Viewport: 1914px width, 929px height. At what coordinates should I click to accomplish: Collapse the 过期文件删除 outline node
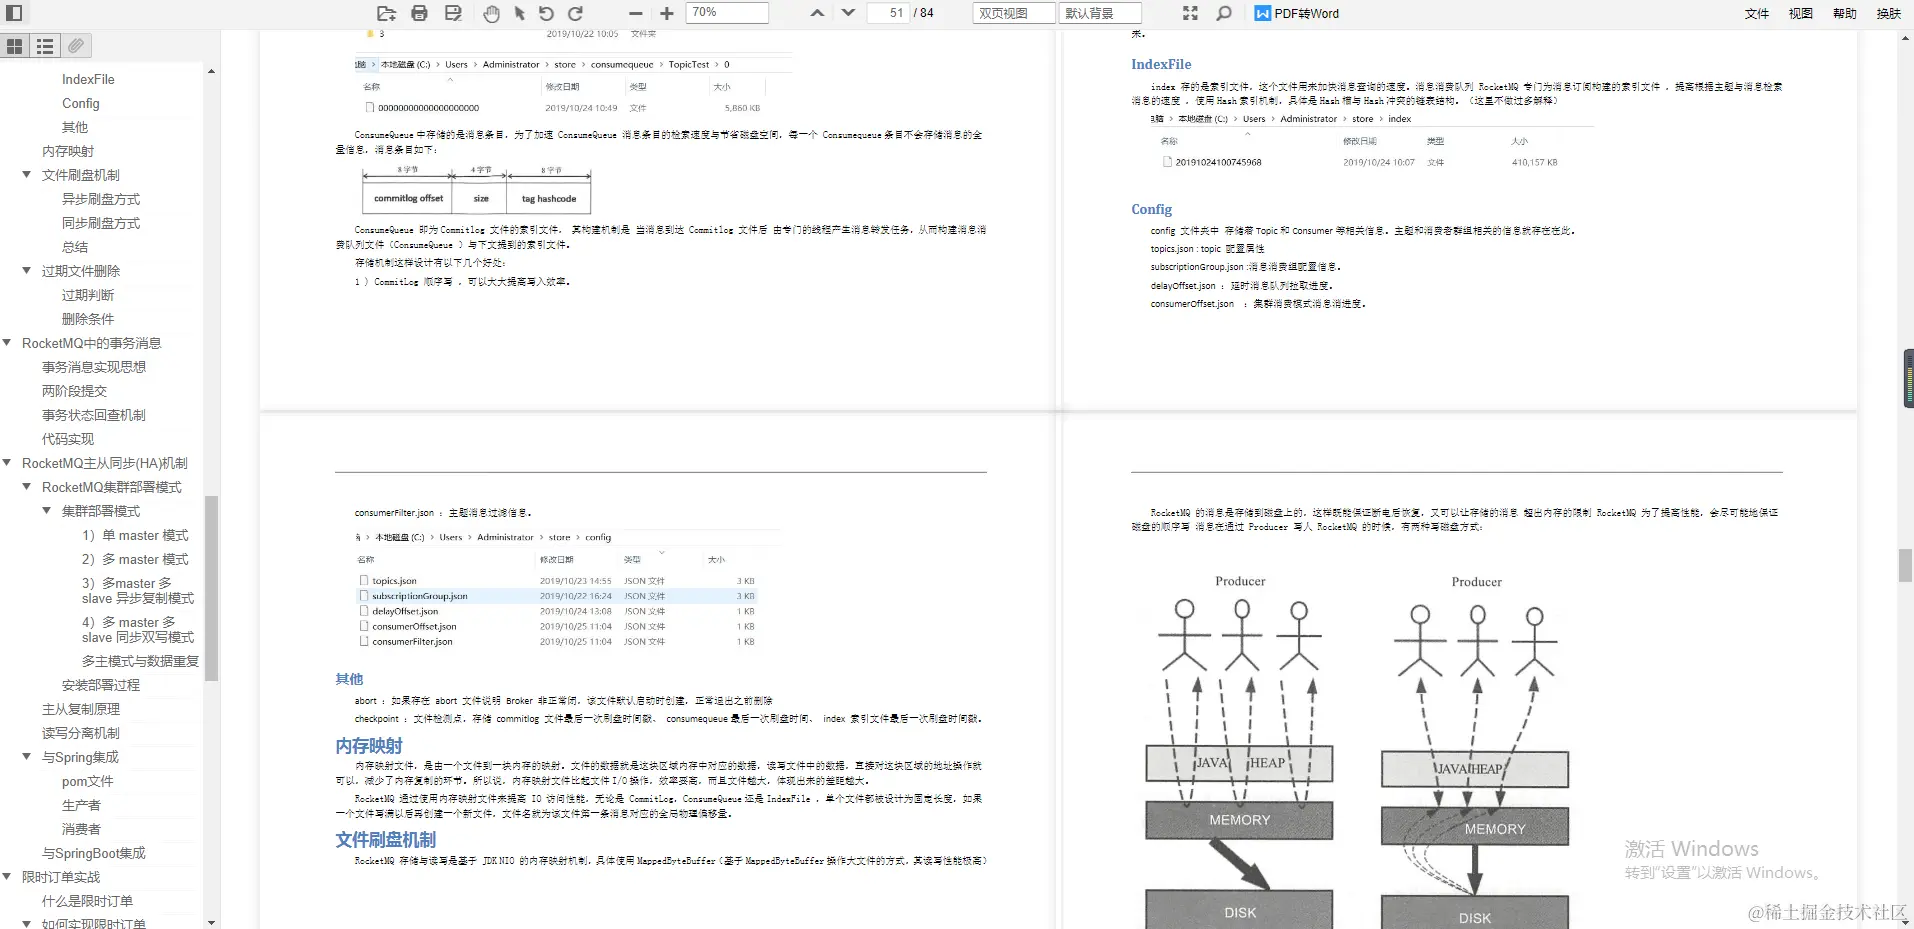coord(27,270)
